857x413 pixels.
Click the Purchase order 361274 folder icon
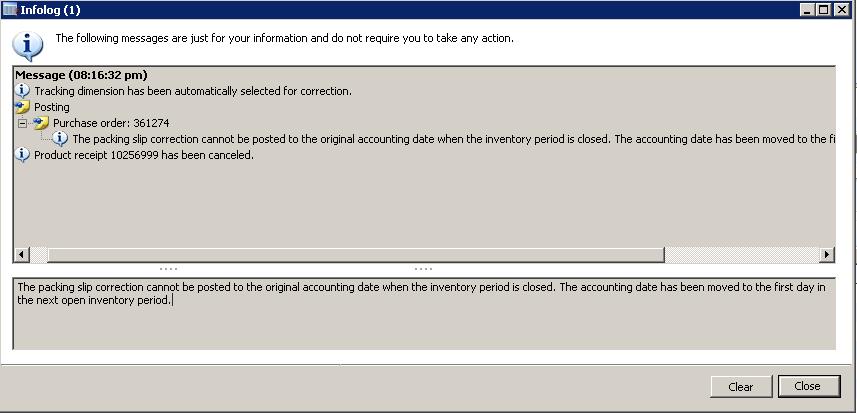coord(41,123)
